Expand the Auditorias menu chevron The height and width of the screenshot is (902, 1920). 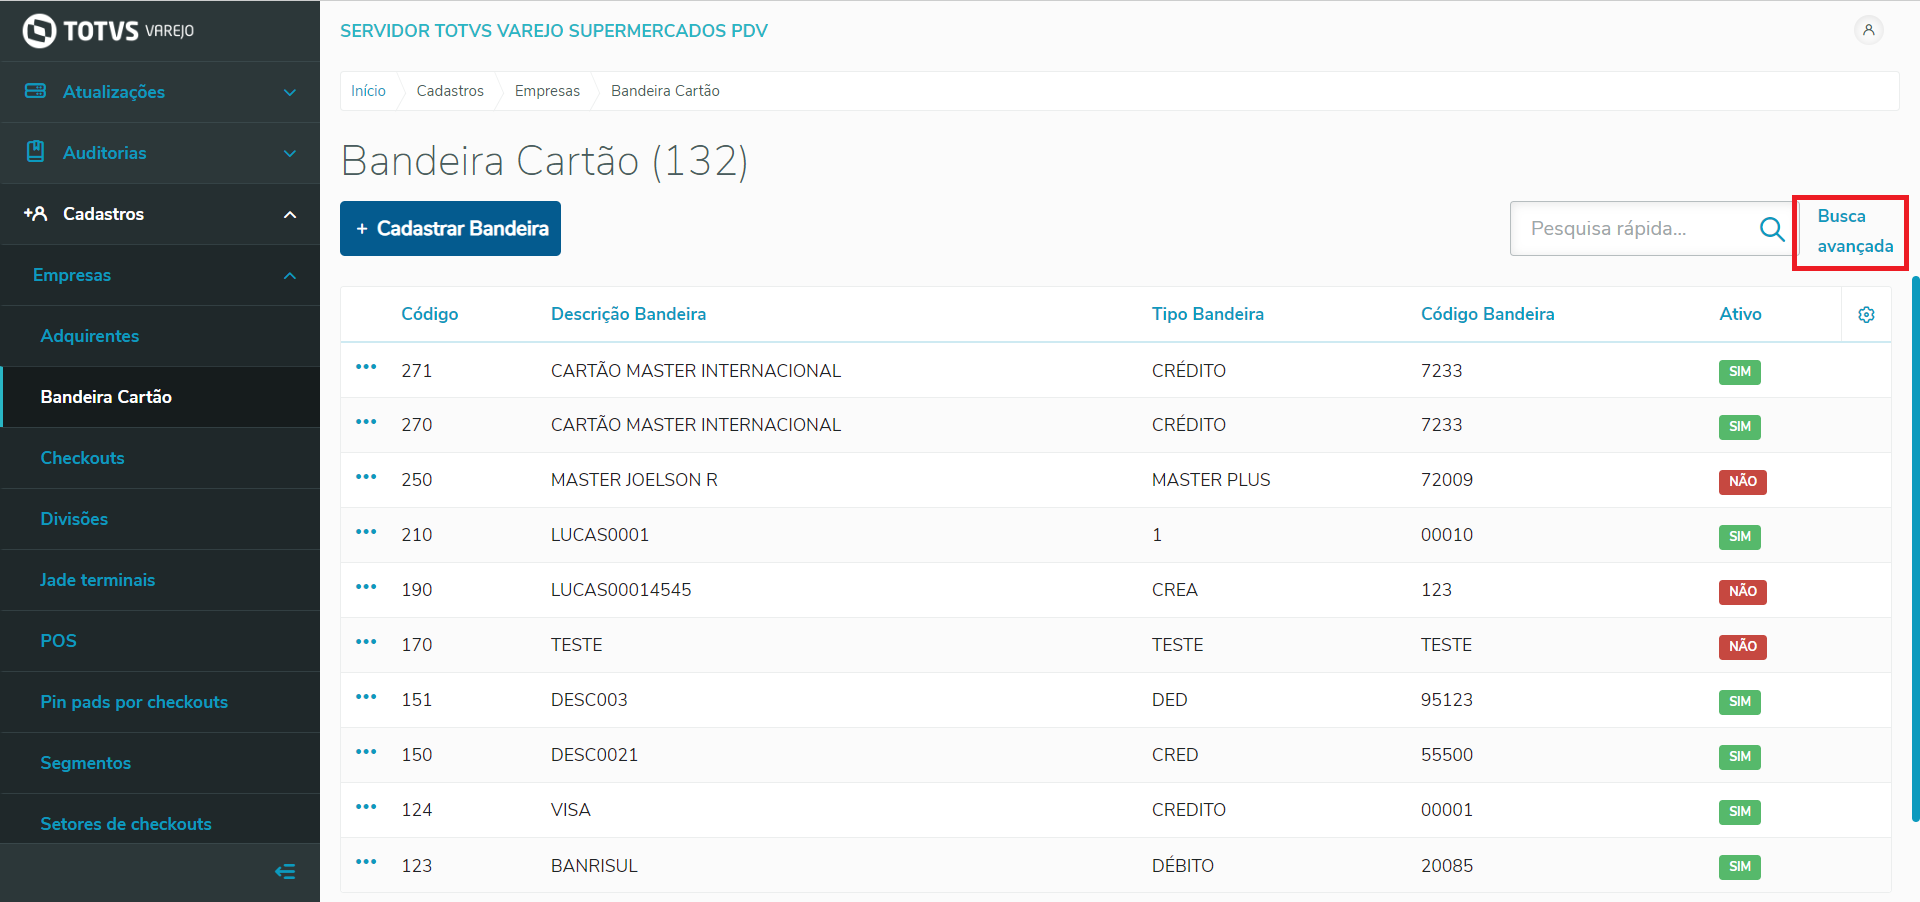(290, 153)
